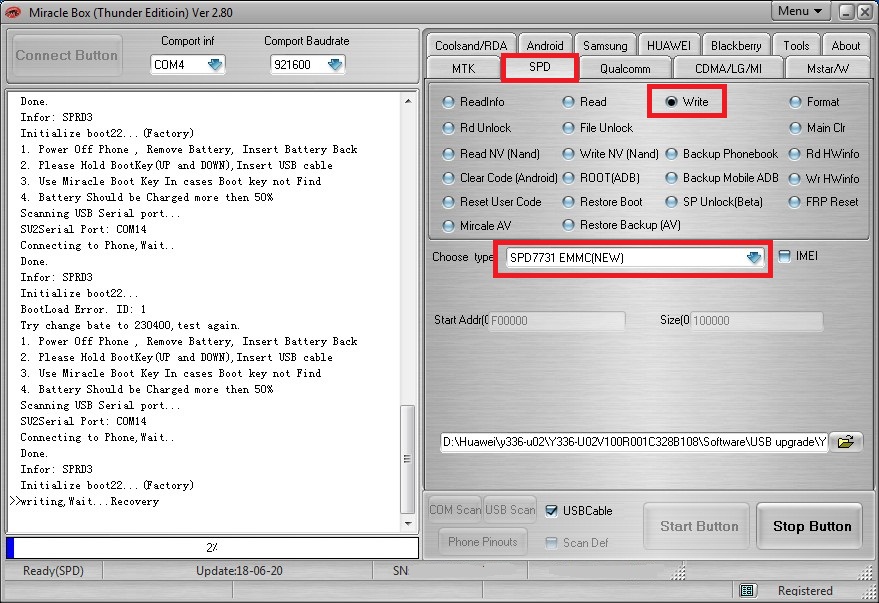Switch to the CDMA/LG/MI tab
The image size is (879, 603).
tap(728, 68)
